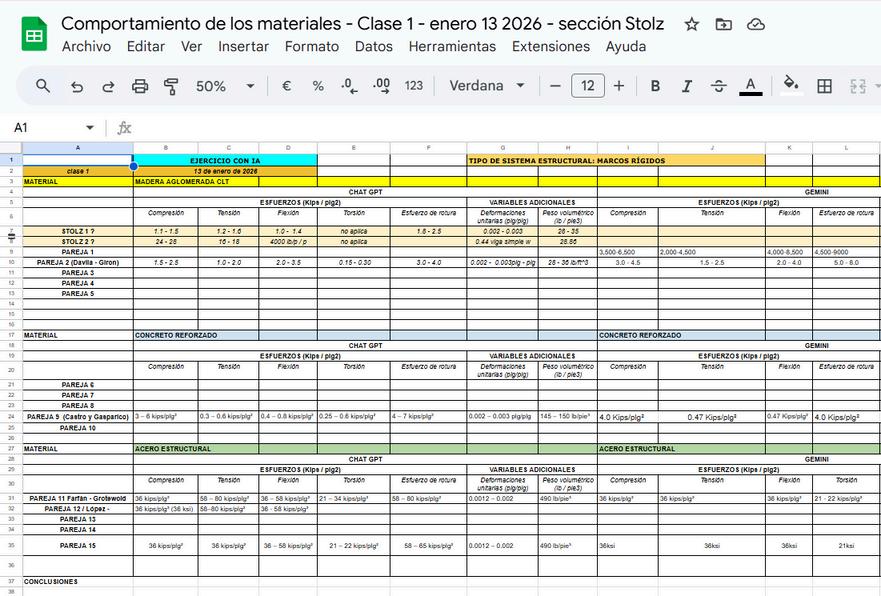
Task: Click the font size field showing 12
Action: coord(588,86)
